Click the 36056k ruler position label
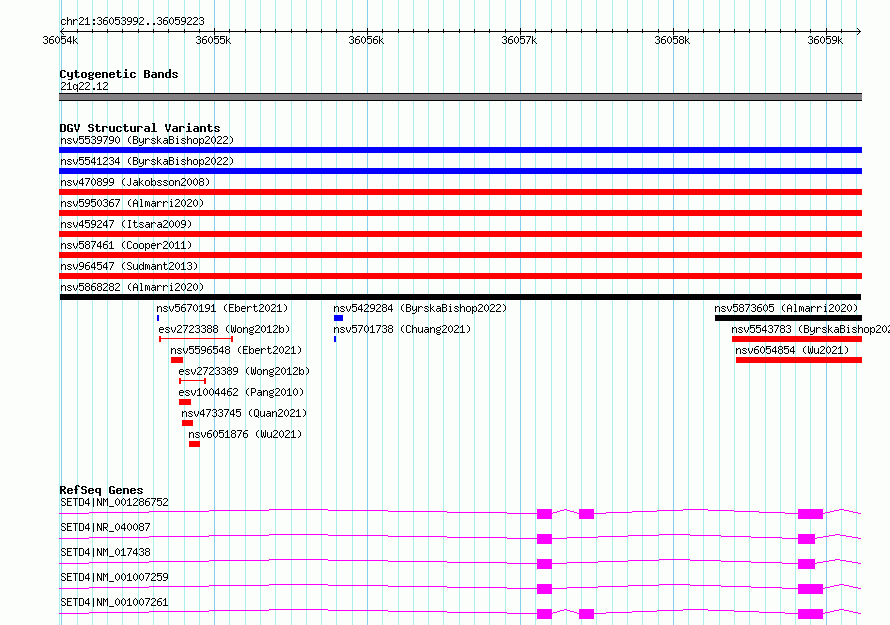Screen dimensions: 890x625 (x=366, y=40)
